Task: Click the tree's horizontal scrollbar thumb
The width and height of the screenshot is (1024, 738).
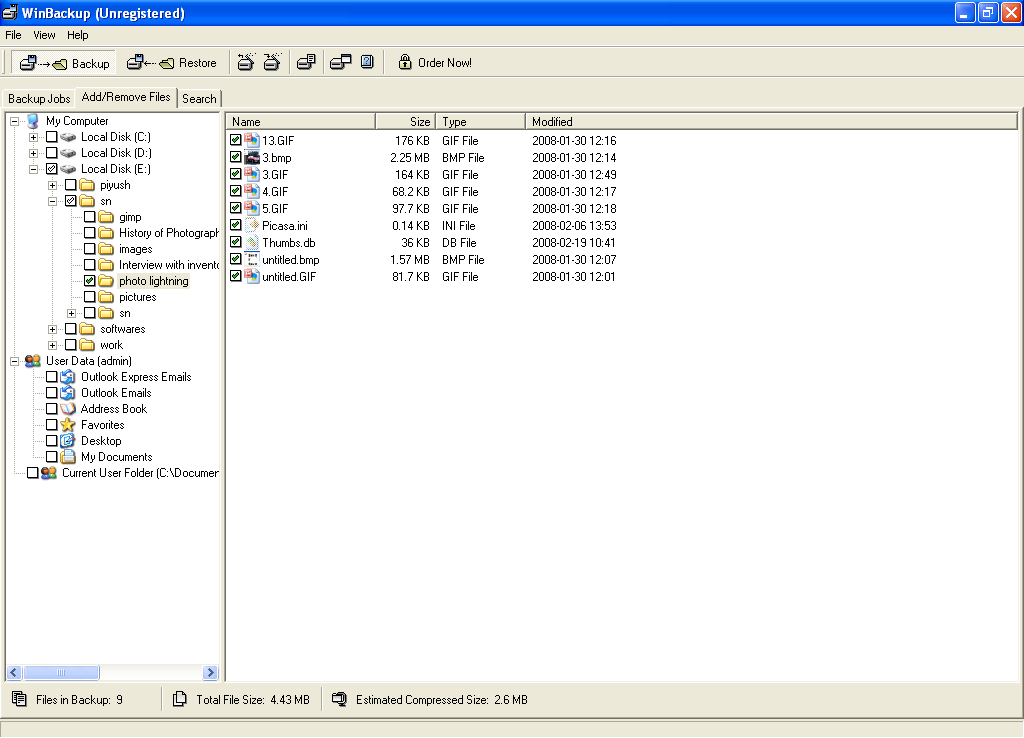Action: [x=61, y=672]
